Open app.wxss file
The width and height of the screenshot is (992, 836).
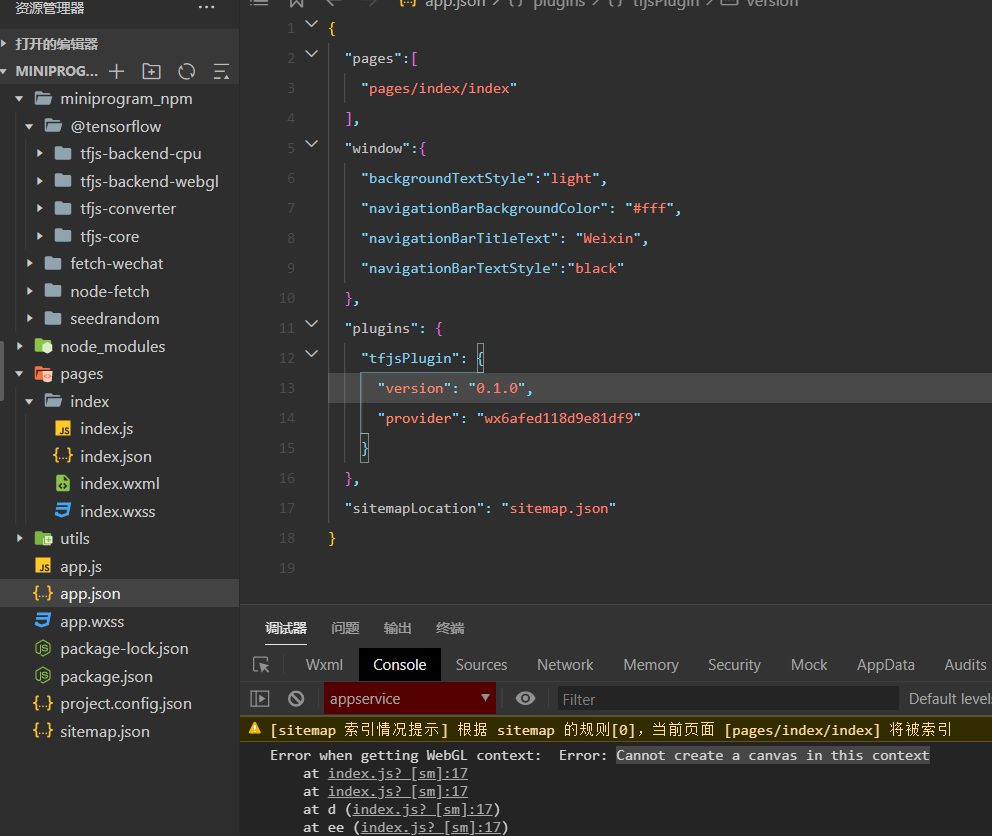[92, 621]
